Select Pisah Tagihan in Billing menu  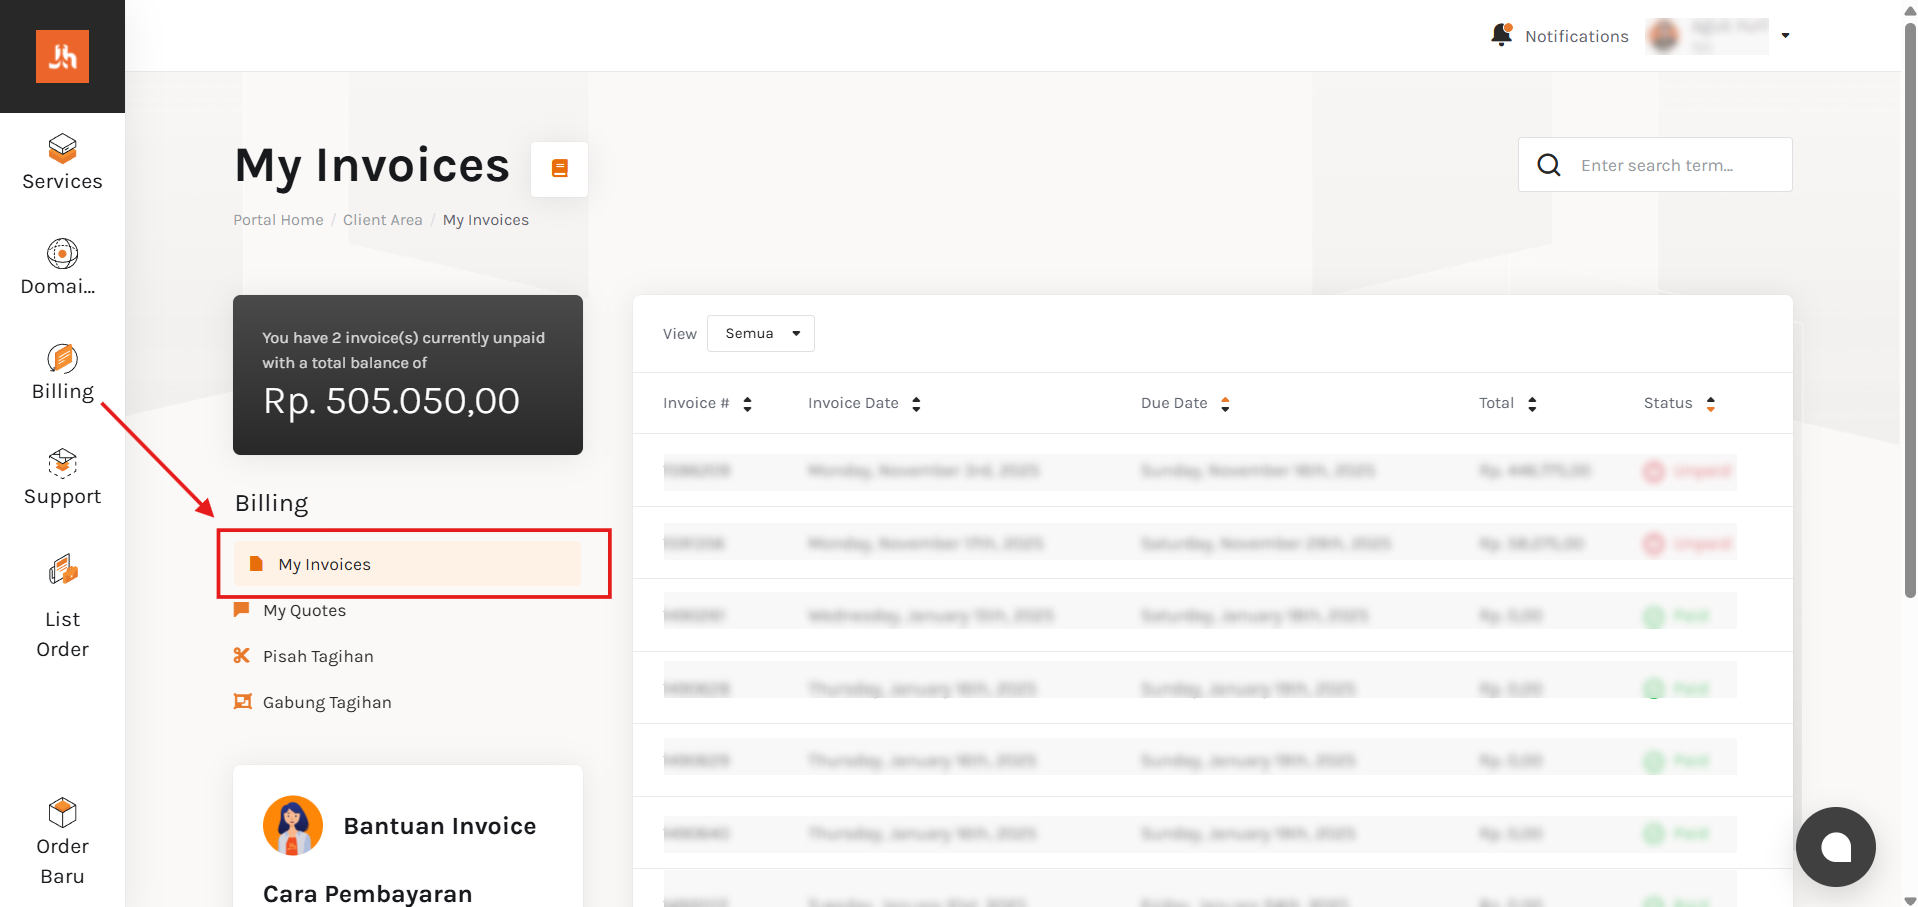[317, 657]
